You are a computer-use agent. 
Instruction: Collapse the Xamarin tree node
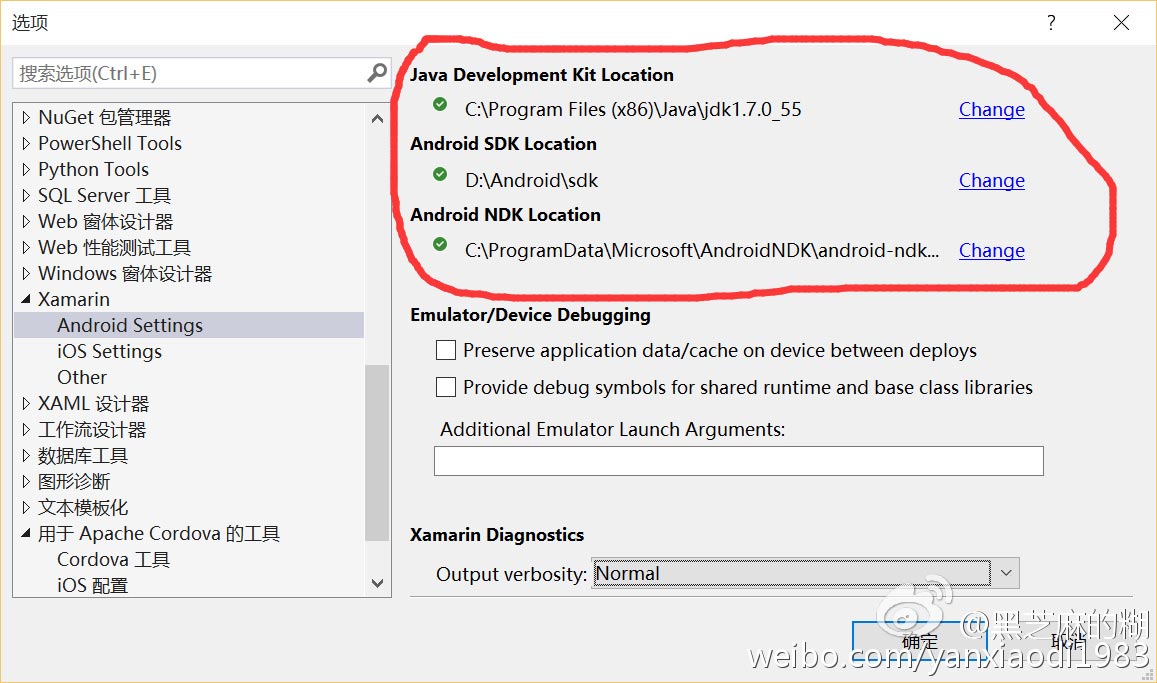point(26,299)
